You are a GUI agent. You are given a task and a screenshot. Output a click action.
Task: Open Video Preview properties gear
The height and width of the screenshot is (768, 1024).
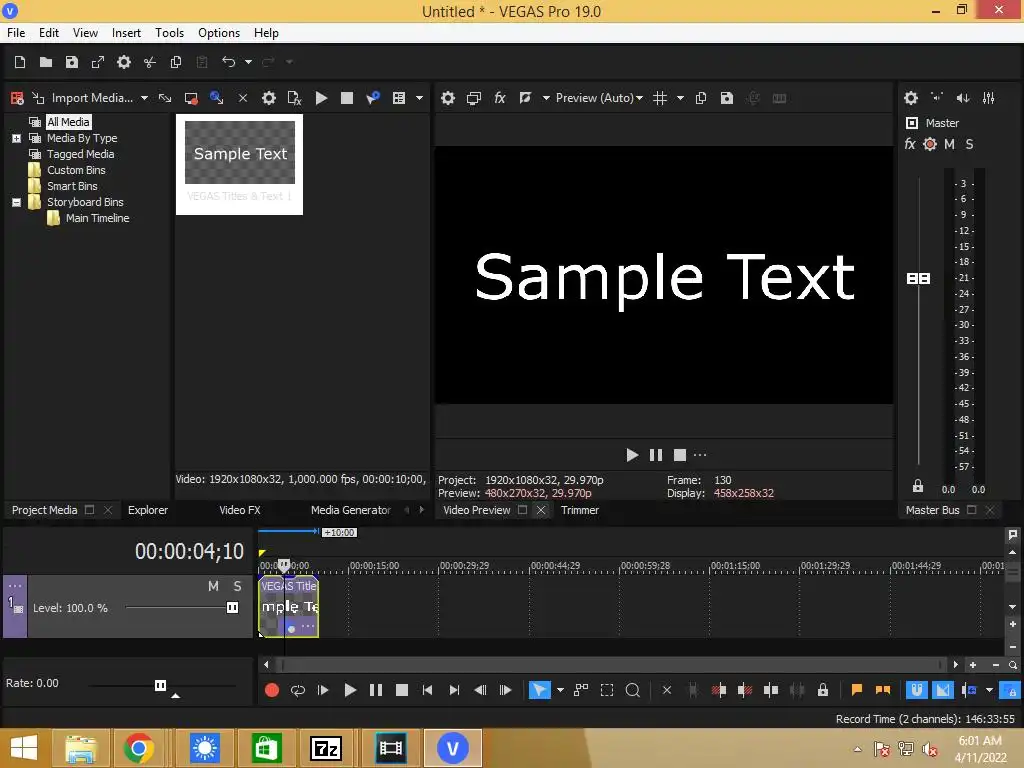pyautogui.click(x=447, y=98)
